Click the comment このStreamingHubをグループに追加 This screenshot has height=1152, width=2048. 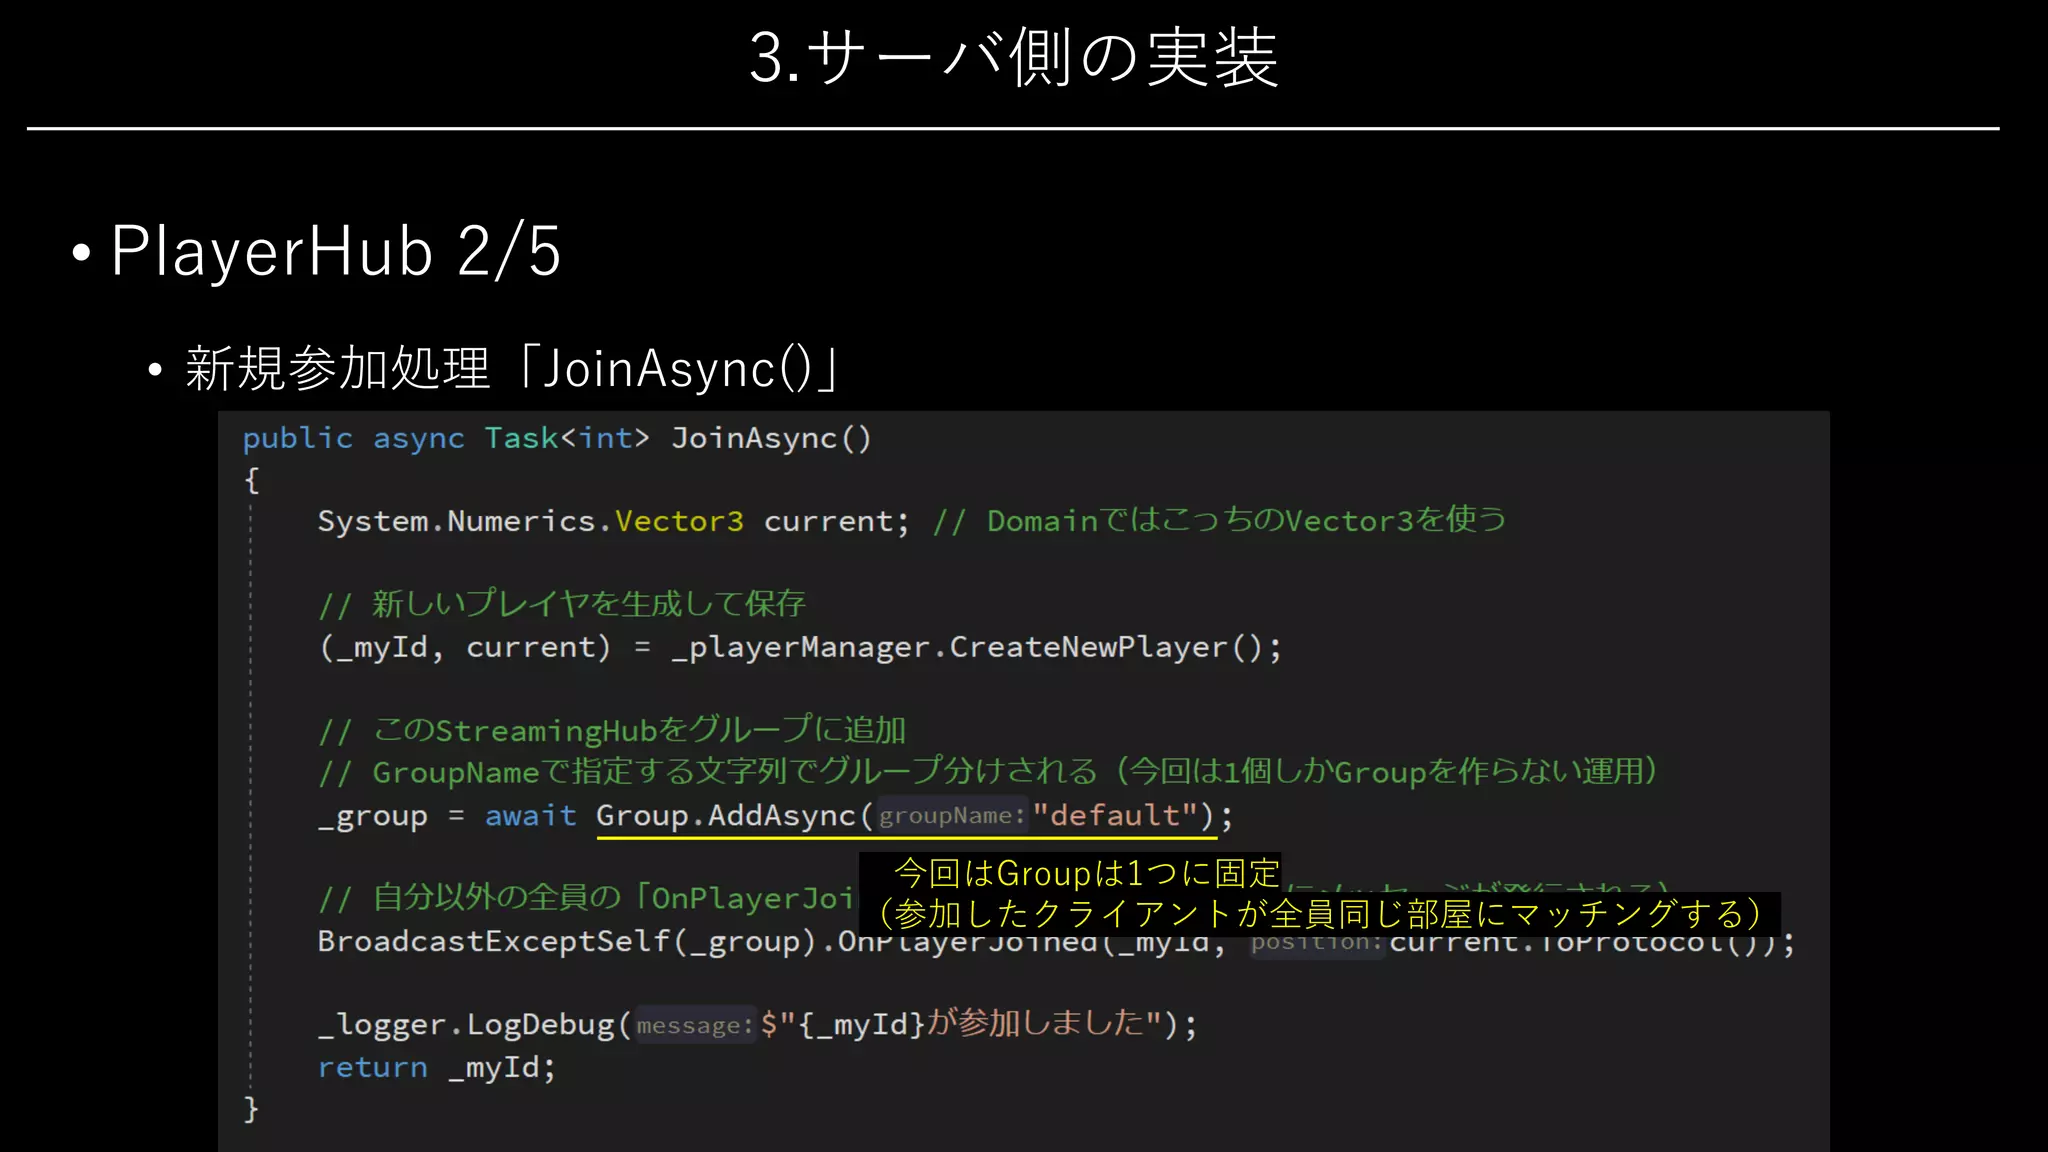(x=611, y=730)
